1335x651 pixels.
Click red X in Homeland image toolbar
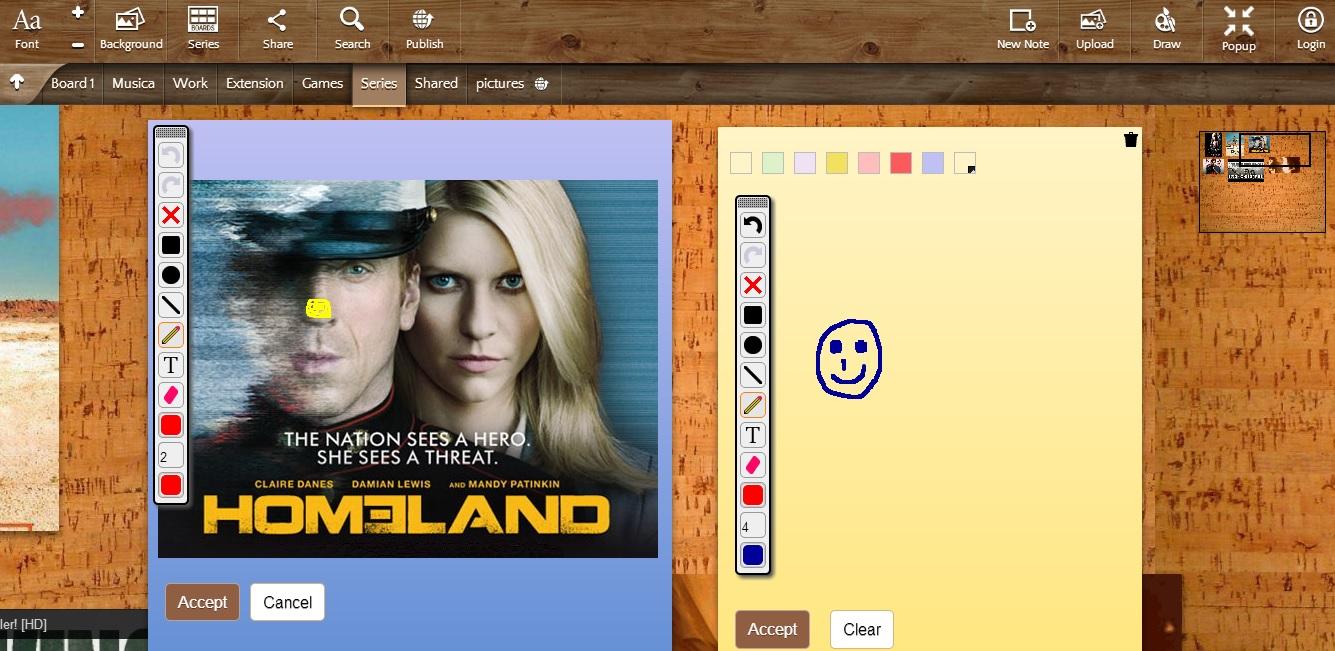pos(171,215)
